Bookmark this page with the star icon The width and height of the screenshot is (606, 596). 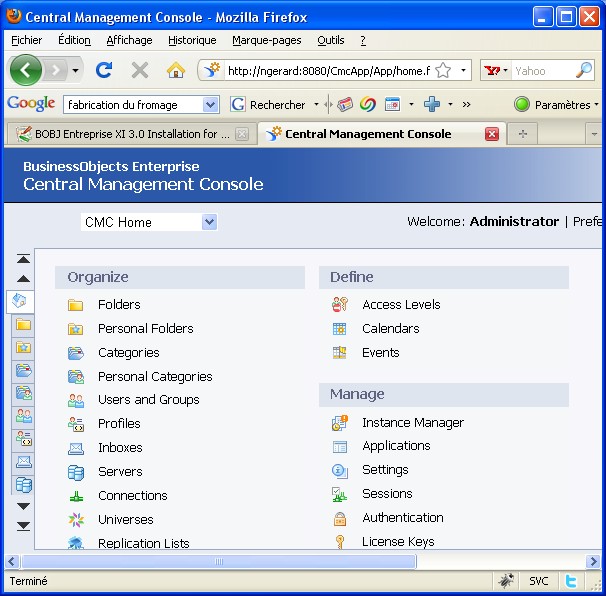tap(443, 71)
